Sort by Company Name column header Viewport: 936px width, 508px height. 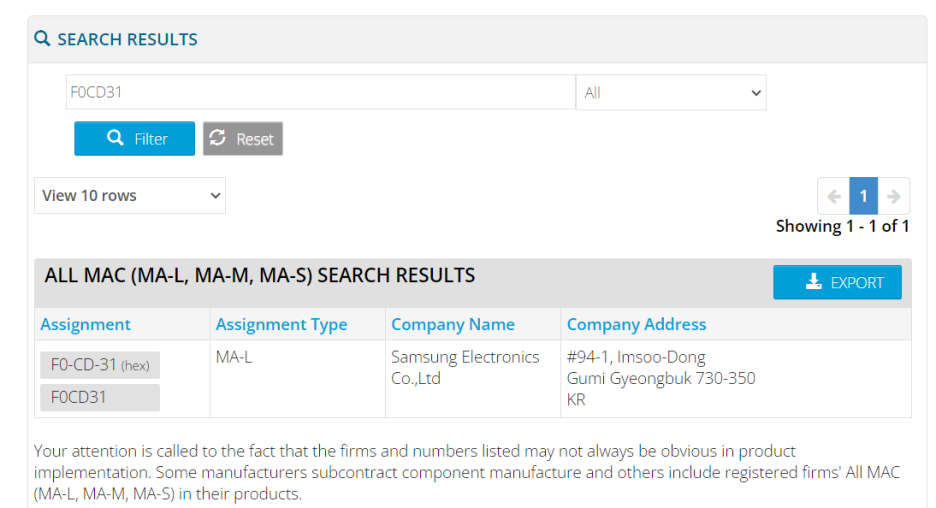pos(452,324)
